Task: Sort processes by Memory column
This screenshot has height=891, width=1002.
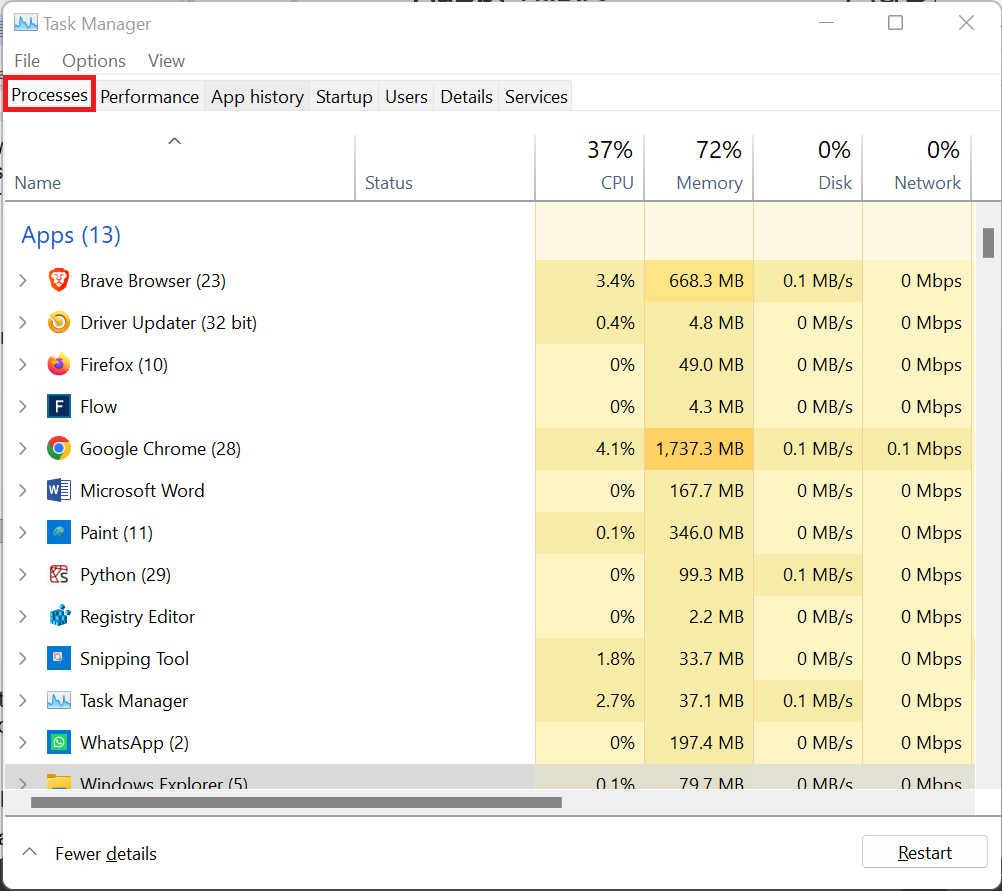Action: coord(698,167)
